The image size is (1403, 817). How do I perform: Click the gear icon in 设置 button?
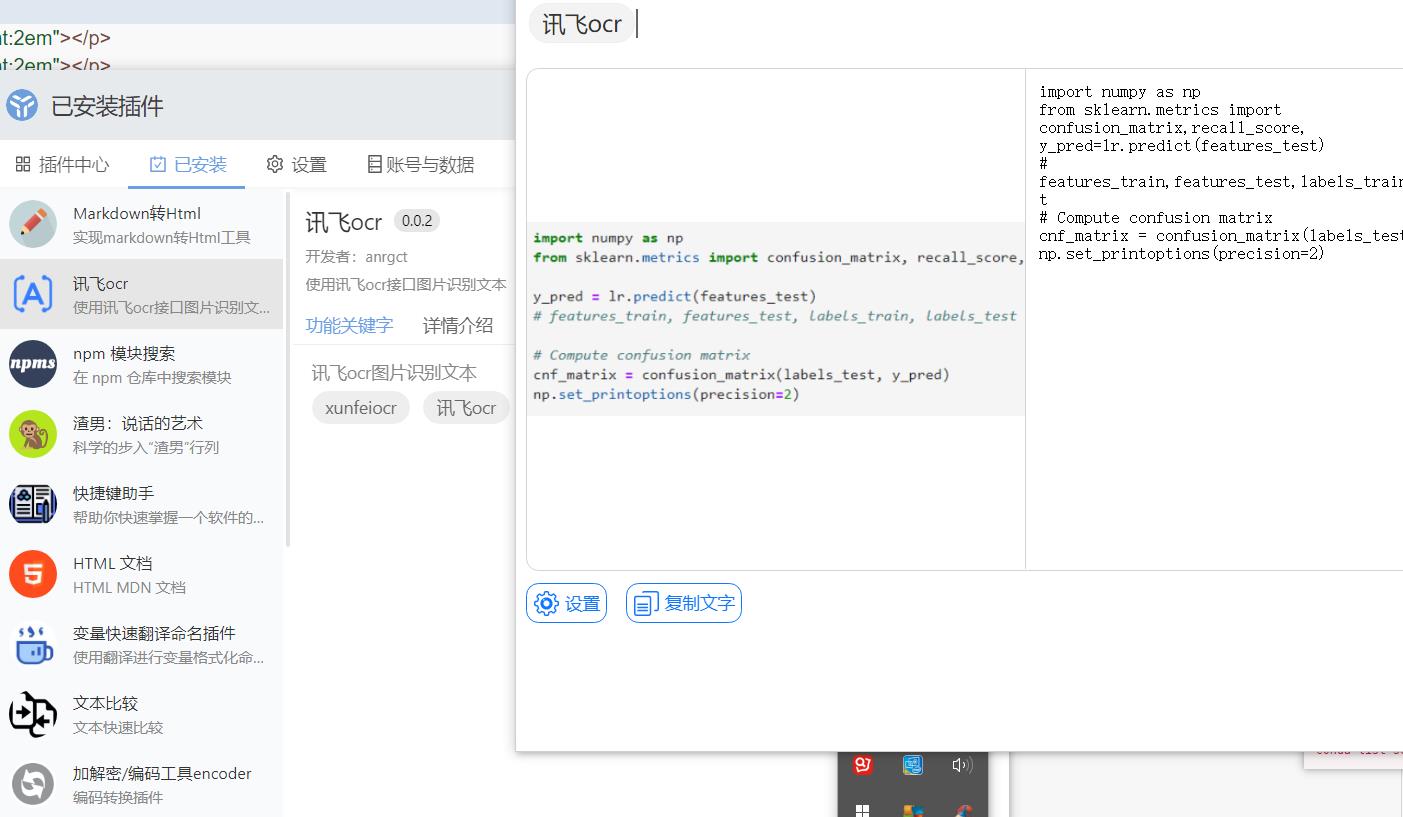546,603
